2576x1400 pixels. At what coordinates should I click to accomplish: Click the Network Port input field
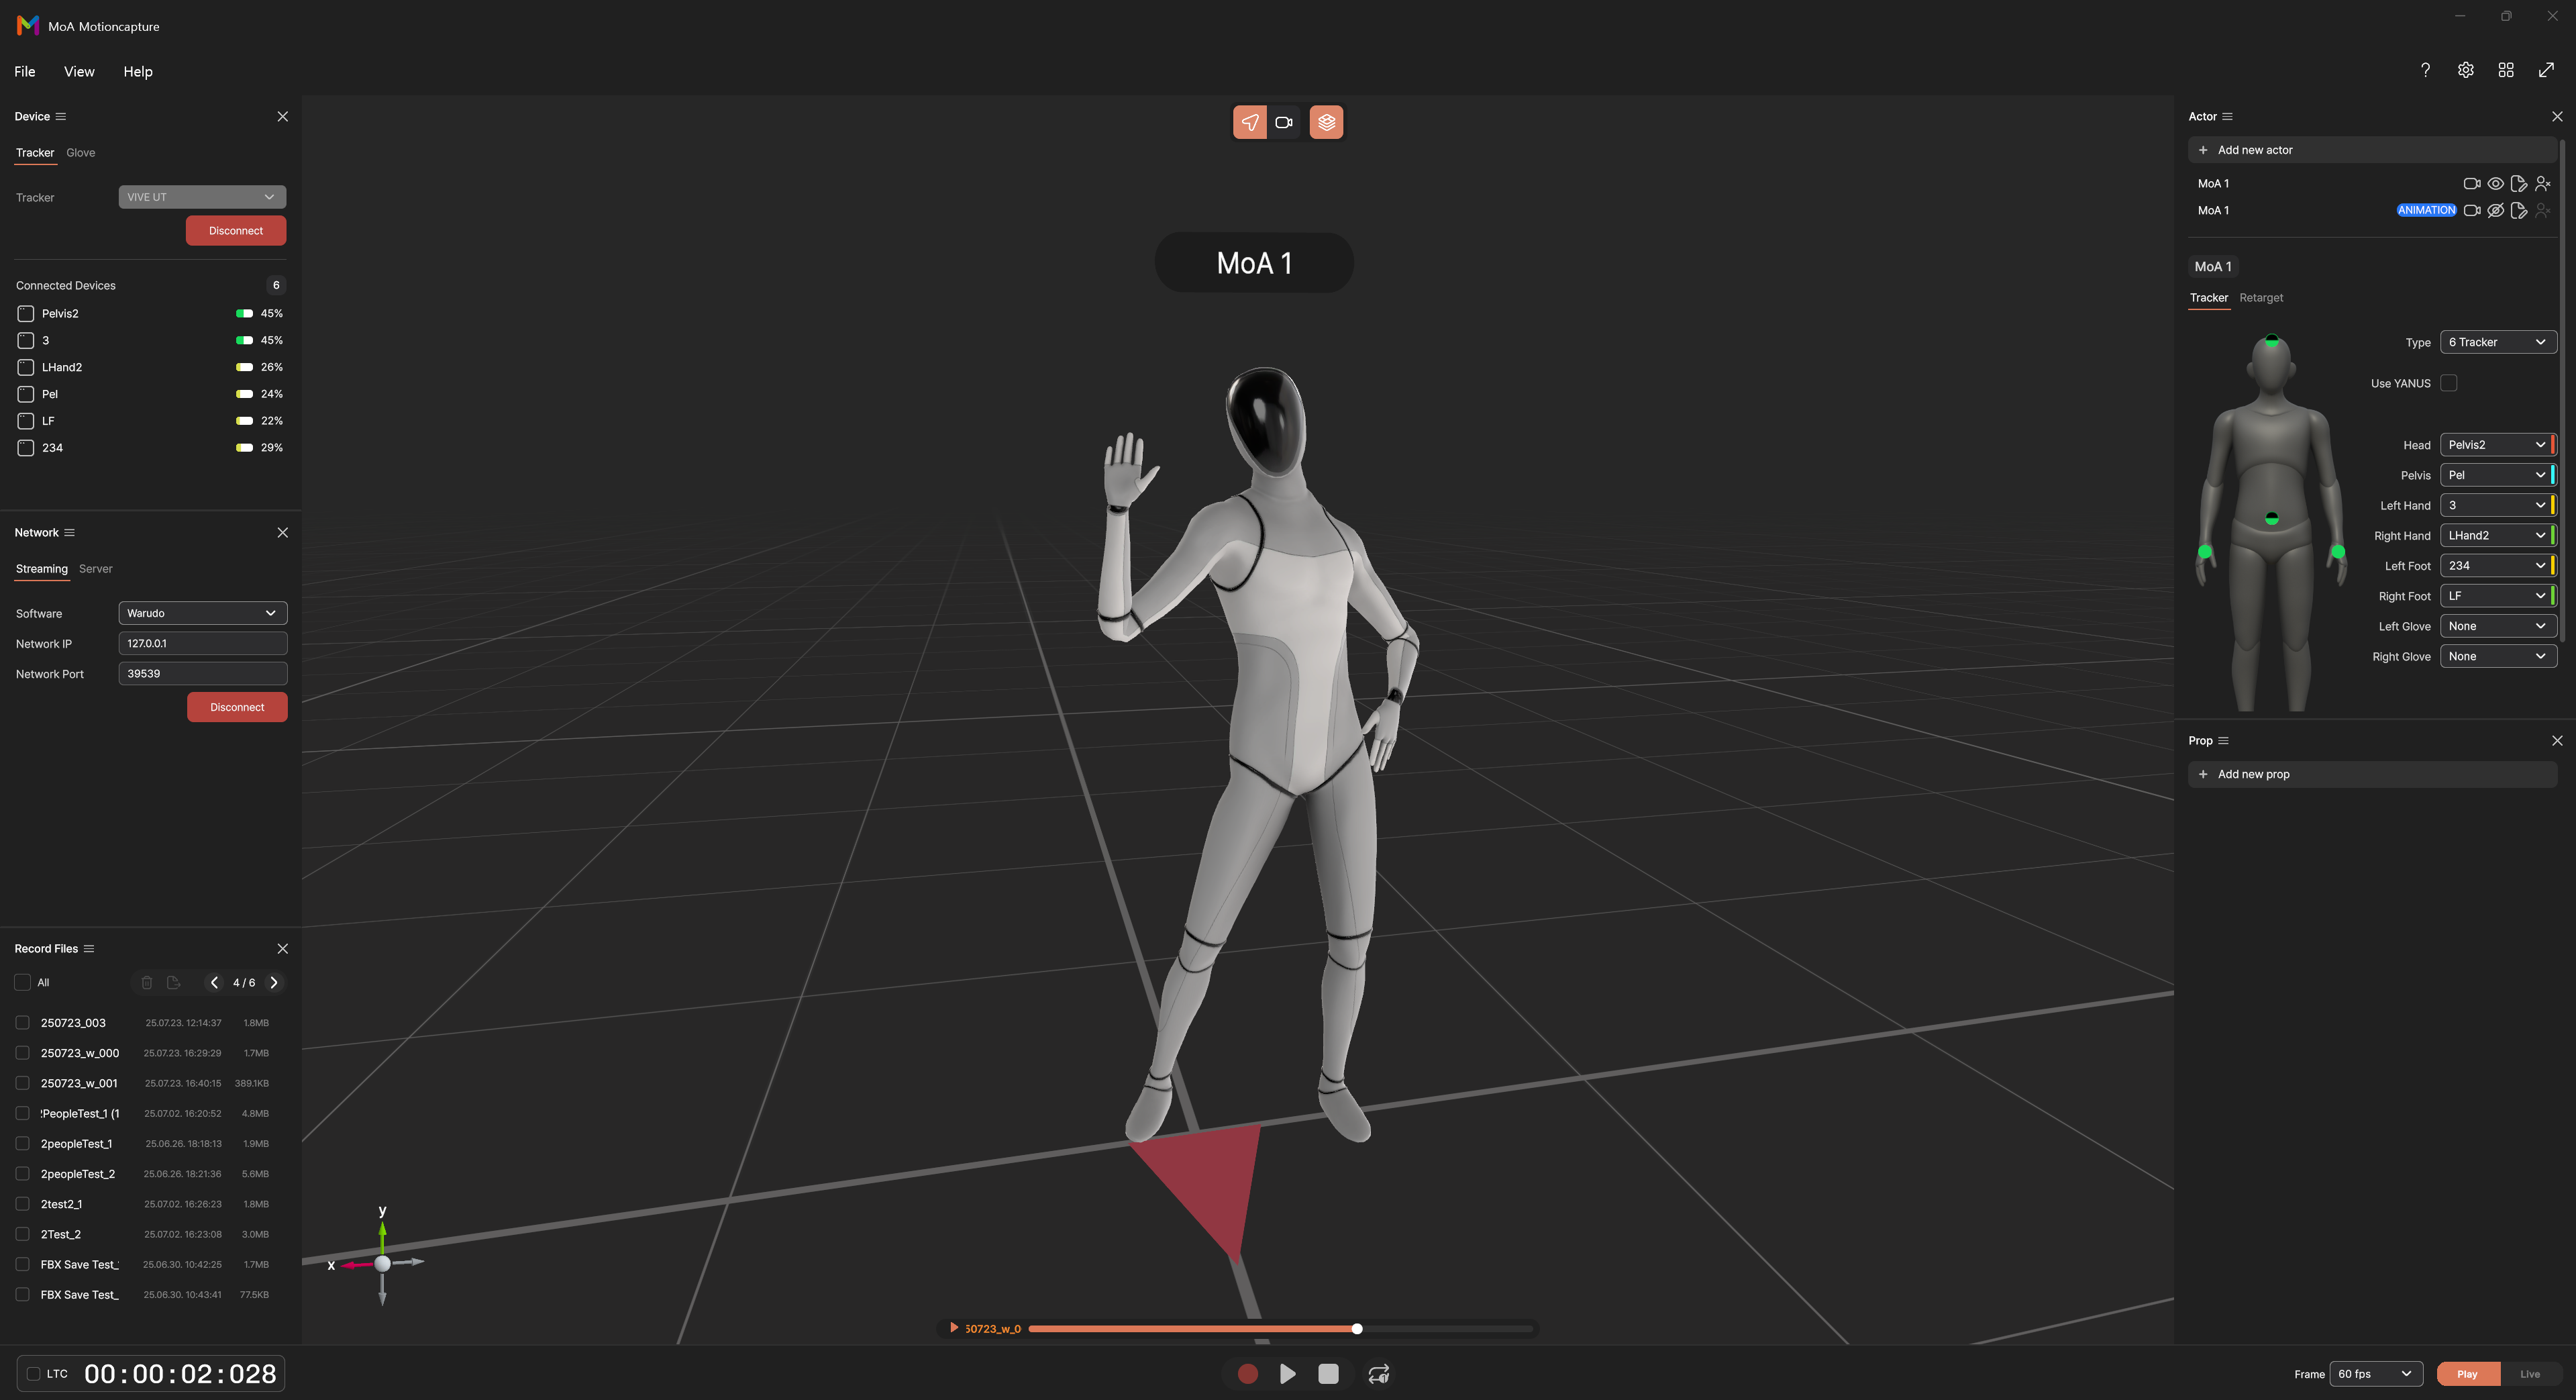203,673
